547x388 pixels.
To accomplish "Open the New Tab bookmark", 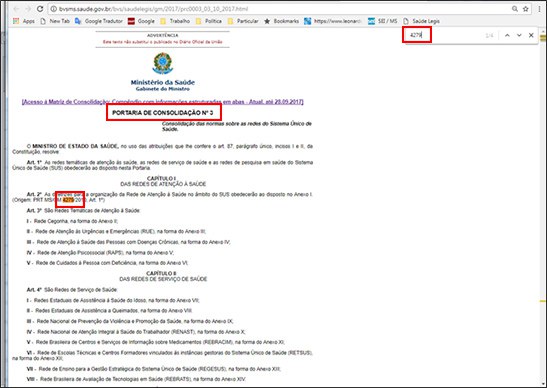I will 55,21.
